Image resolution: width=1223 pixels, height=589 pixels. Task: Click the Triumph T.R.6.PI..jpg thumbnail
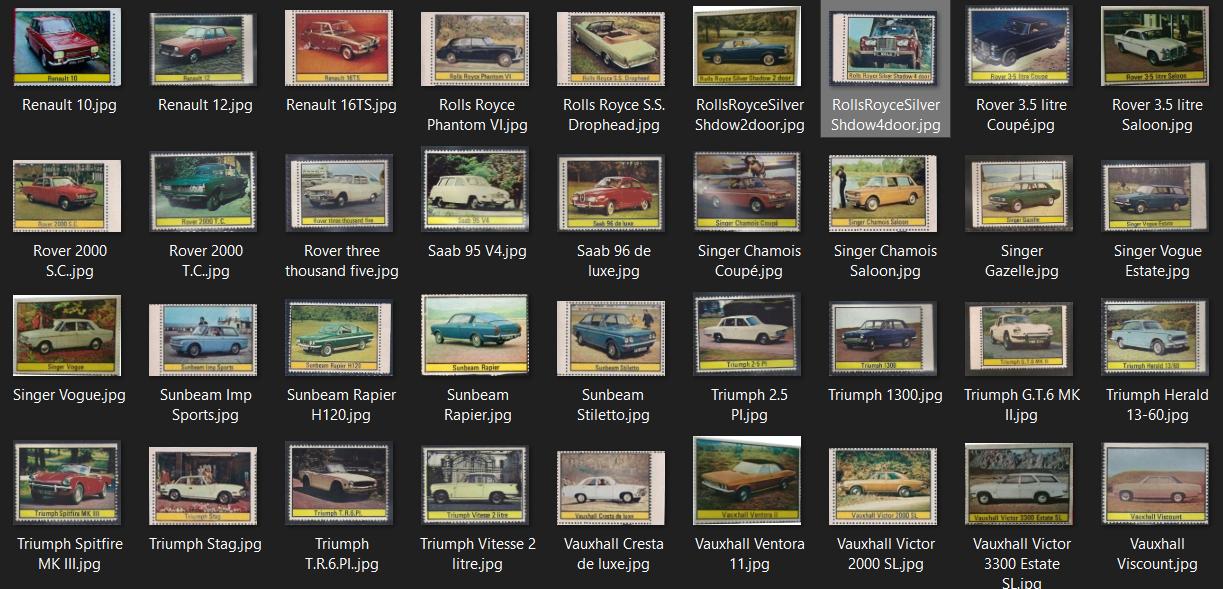(x=339, y=484)
